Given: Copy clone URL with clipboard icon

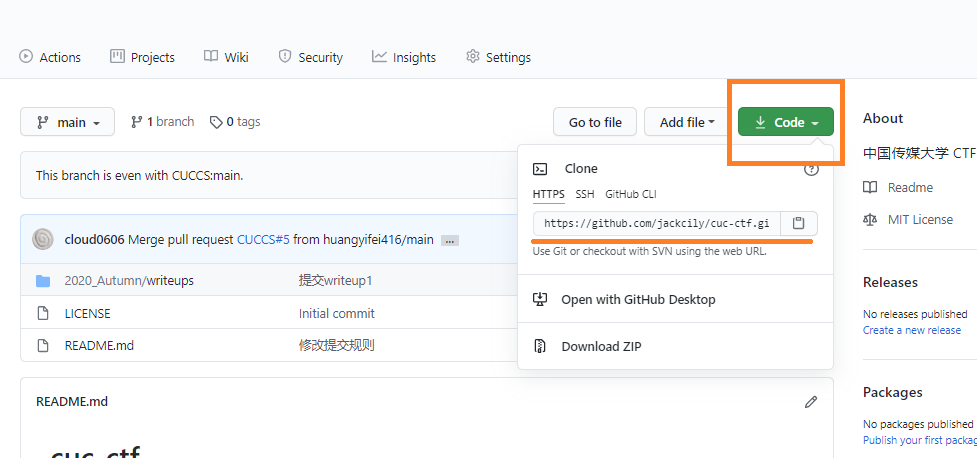Looking at the screenshot, I should tap(799, 223).
